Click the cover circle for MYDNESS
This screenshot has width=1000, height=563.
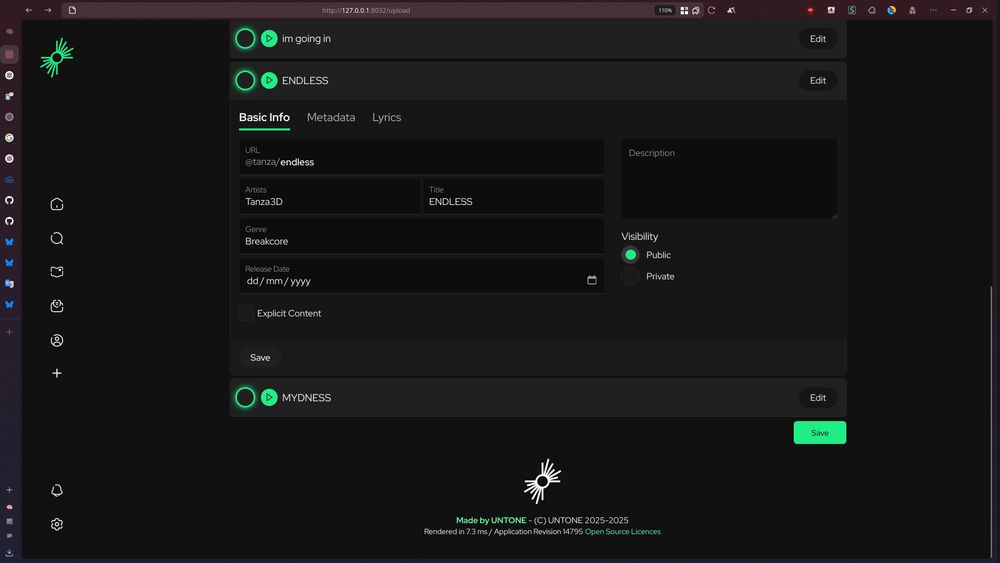click(x=245, y=398)
